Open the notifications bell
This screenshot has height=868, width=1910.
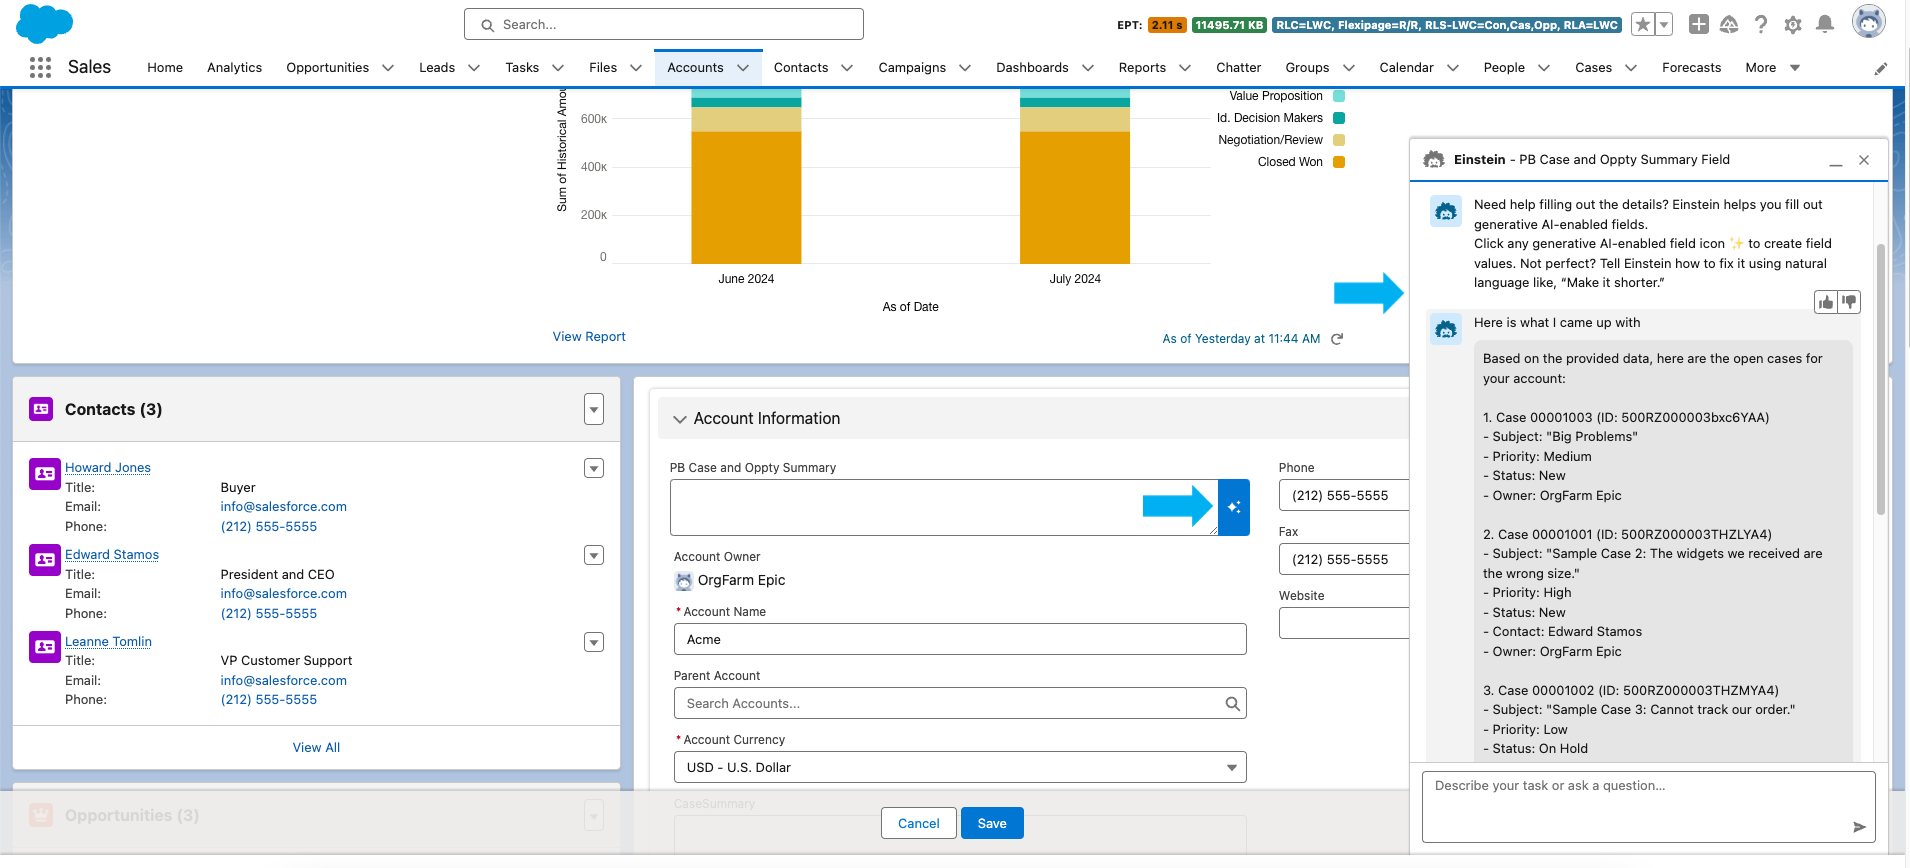1825,24
